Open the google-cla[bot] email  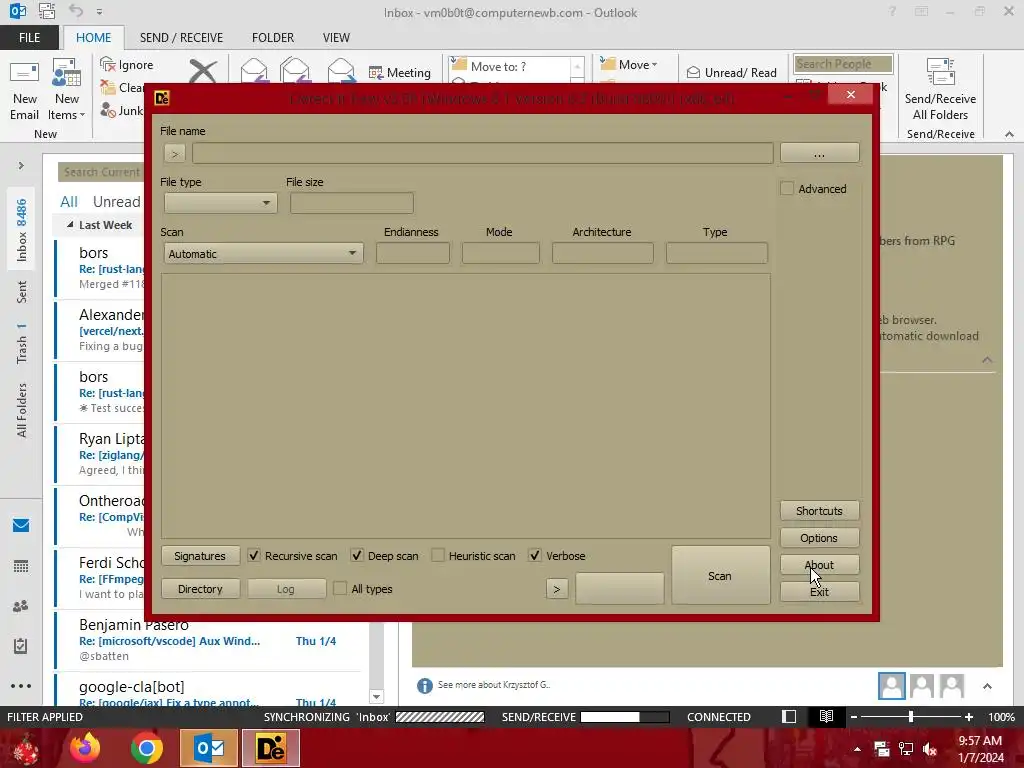209,690
